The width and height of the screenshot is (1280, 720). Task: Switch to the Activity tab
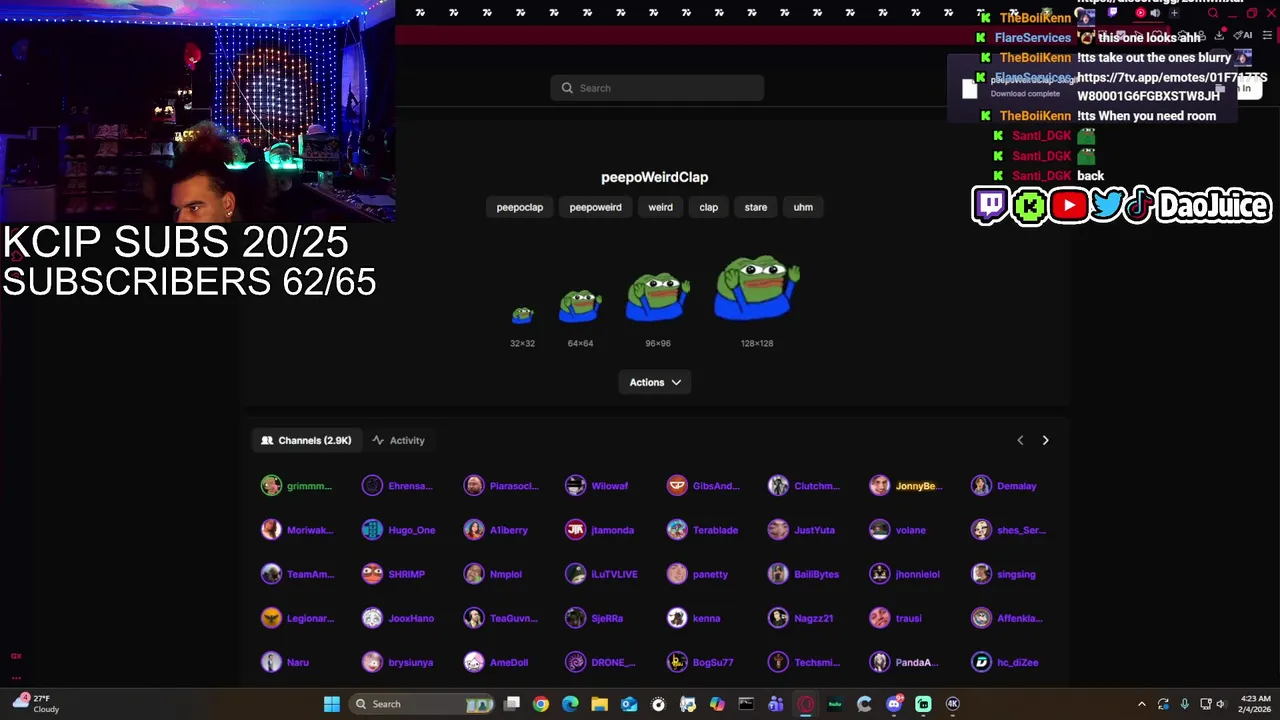point(398,440)
